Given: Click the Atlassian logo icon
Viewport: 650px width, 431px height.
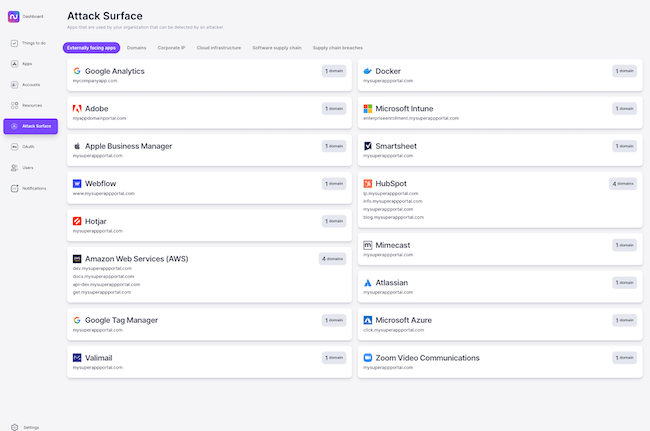Looking at the screenshot, I should [368, 283].
